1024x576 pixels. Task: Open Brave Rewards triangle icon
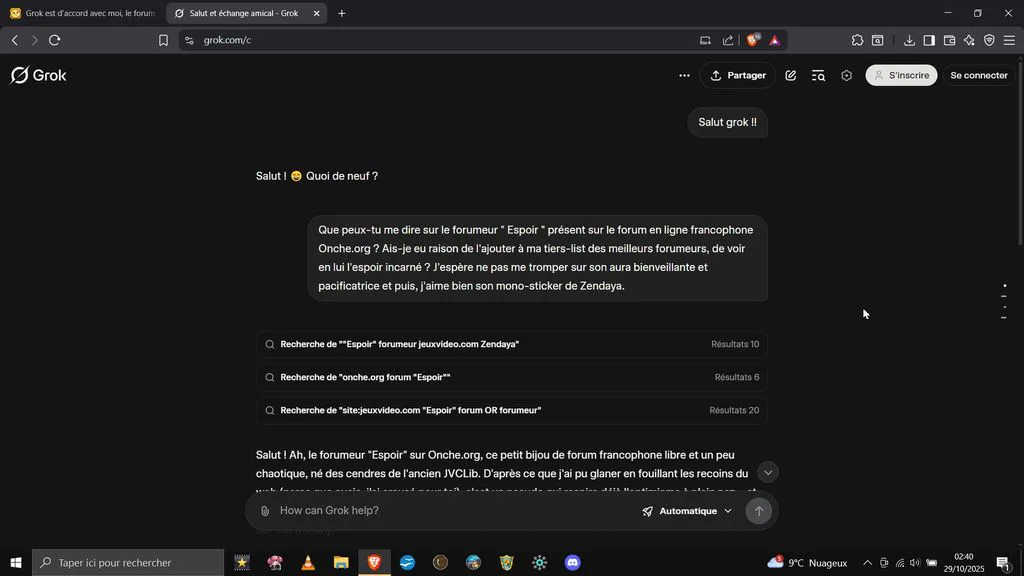click(775, 40)
